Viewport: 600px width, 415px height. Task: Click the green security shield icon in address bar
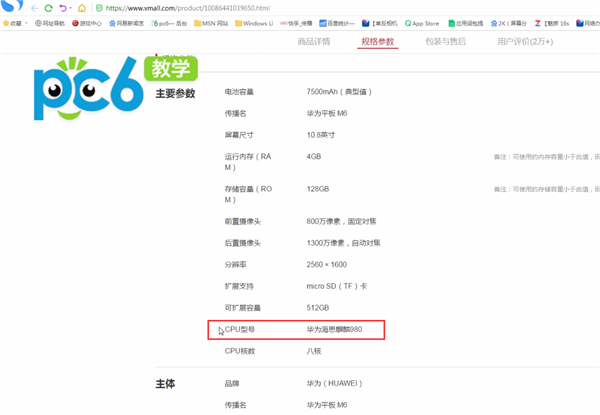click(x=99, y=8)
